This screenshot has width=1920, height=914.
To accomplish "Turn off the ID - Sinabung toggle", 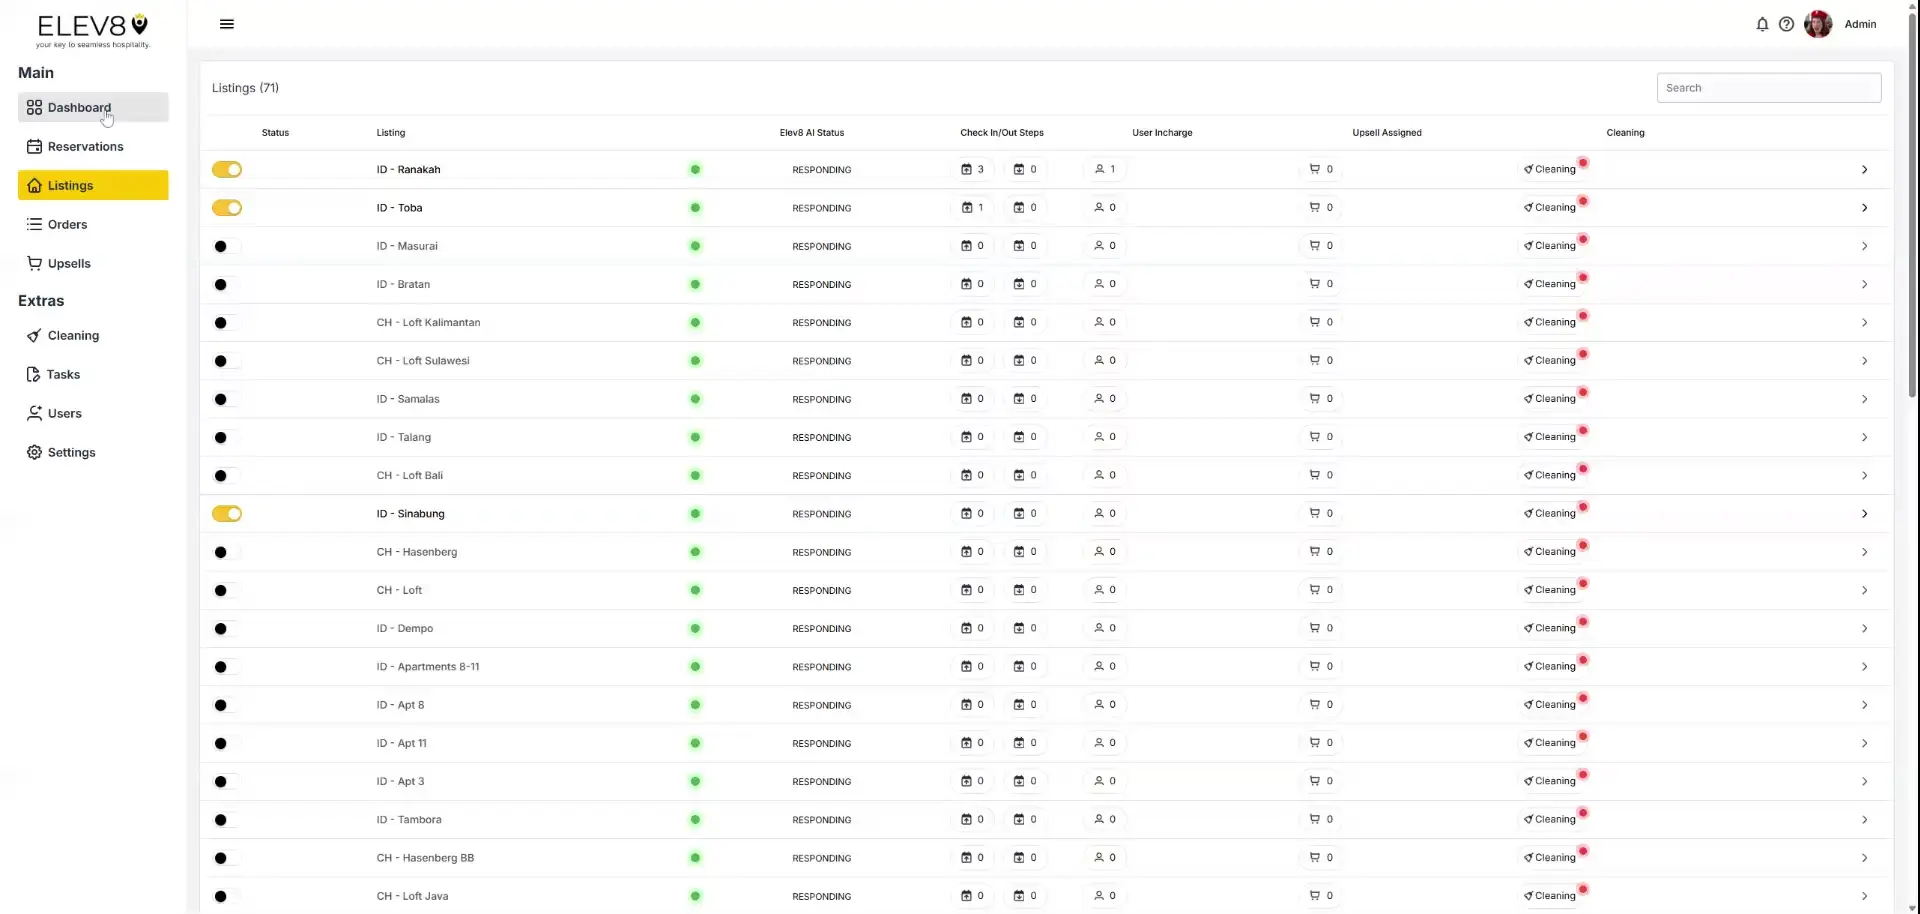I will [x=227, y=513].
